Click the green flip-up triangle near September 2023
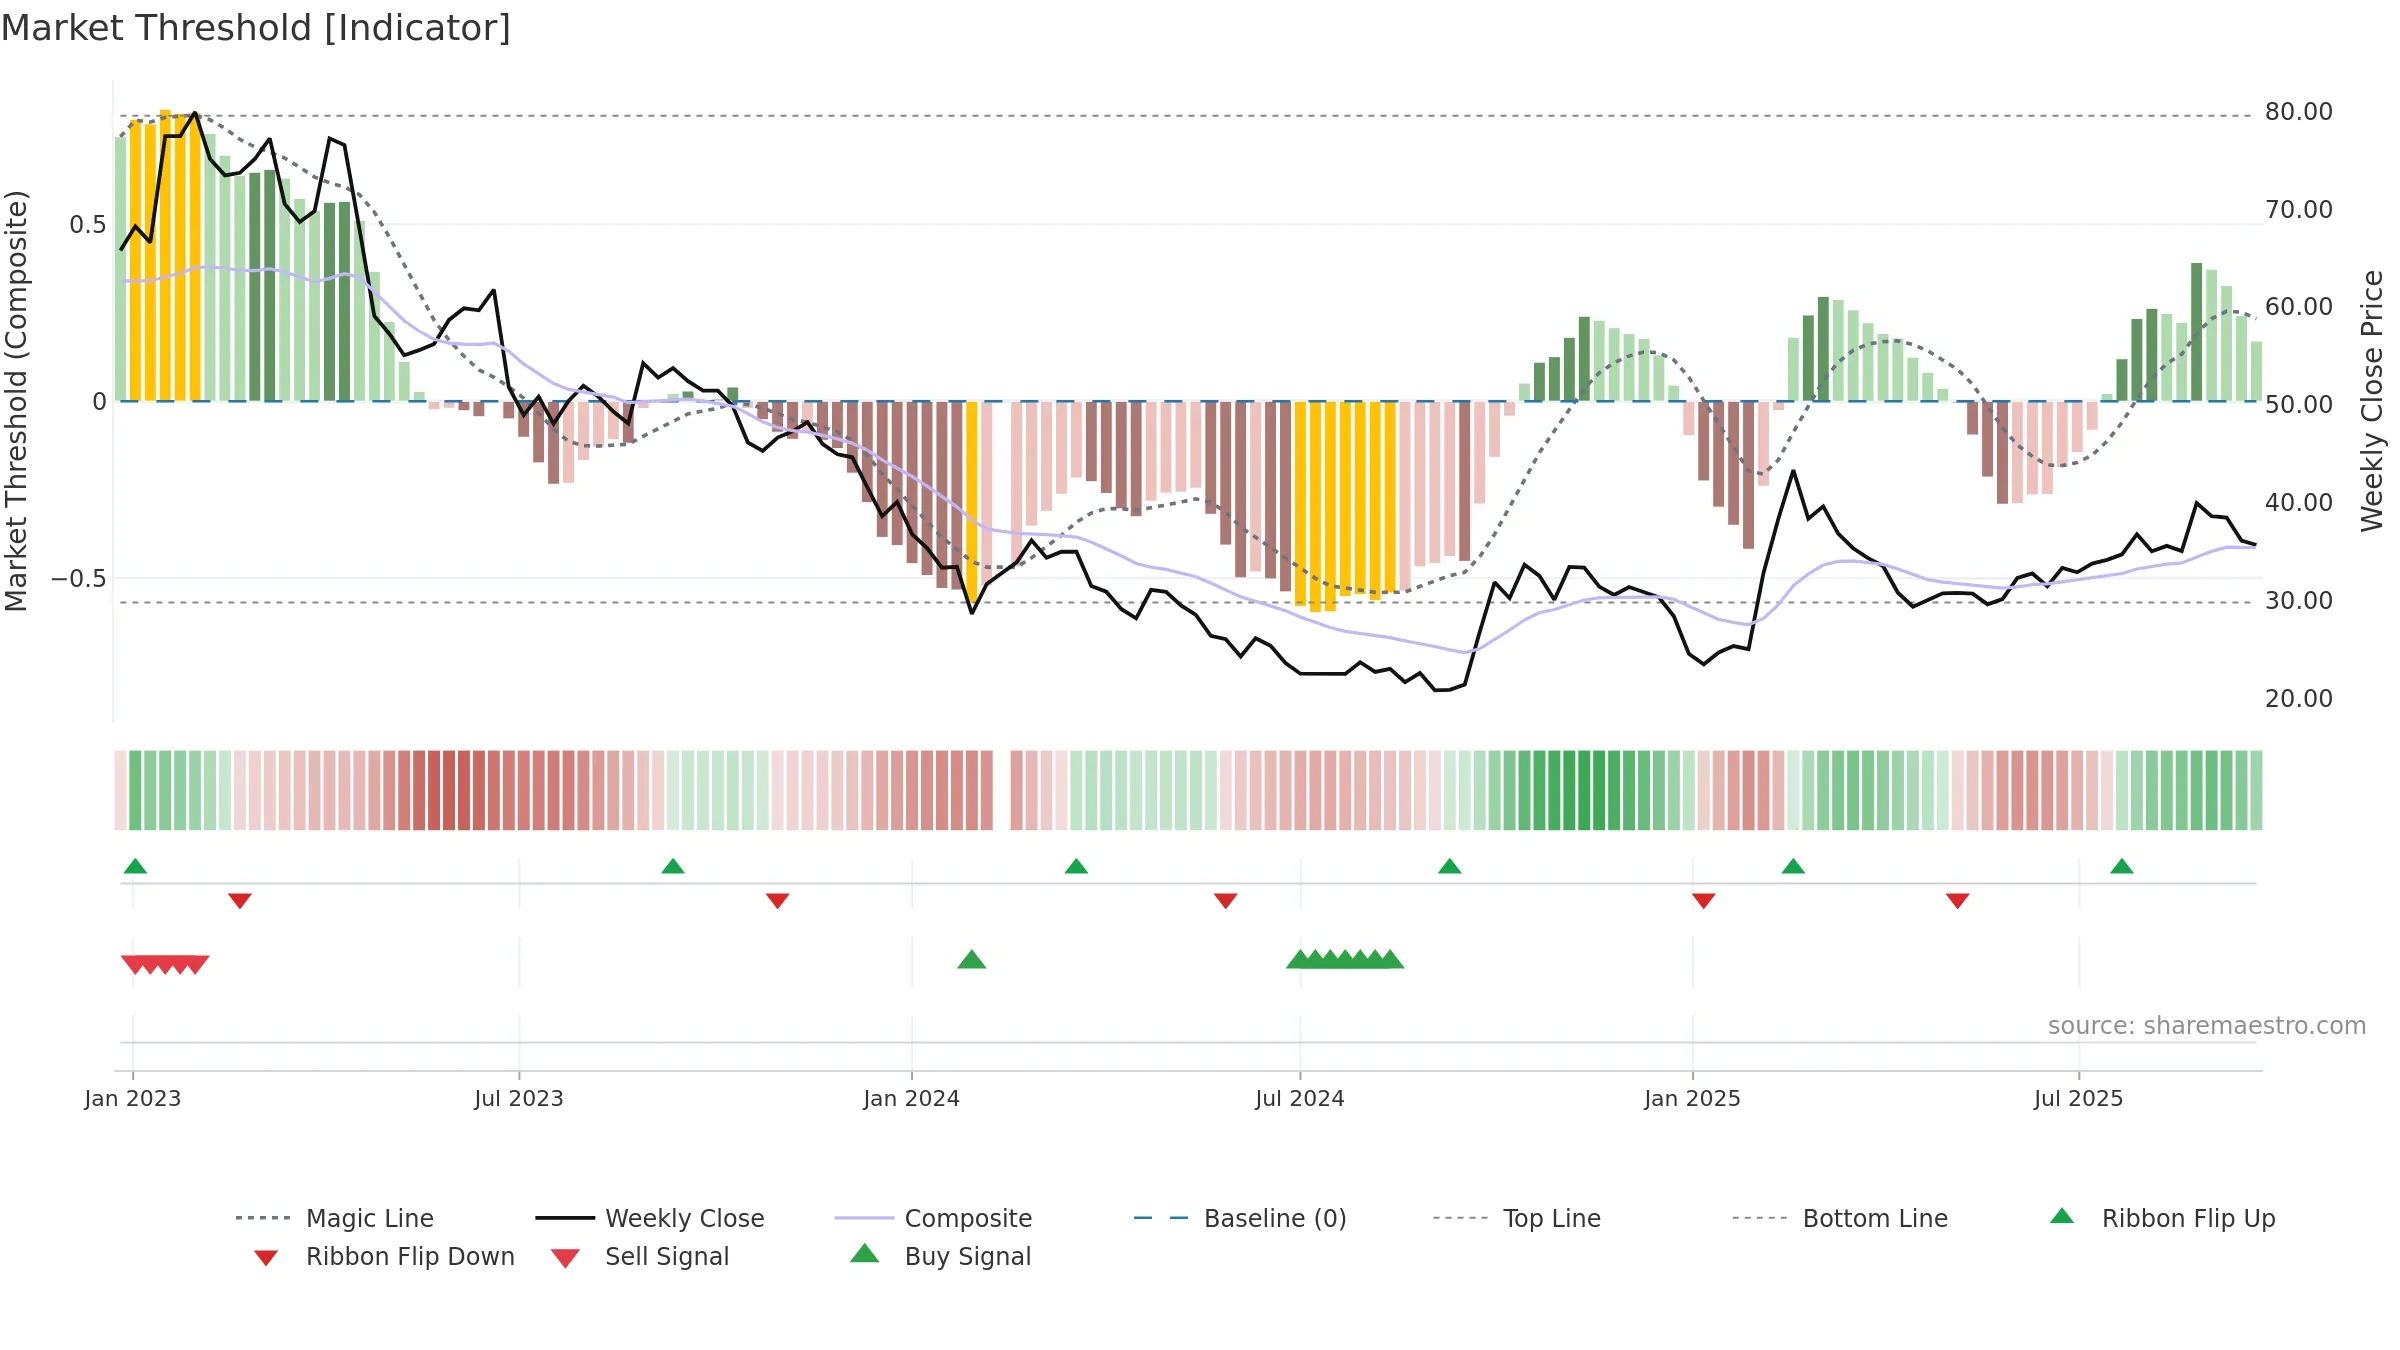2400x1350 pixels. tap(673, 866)
